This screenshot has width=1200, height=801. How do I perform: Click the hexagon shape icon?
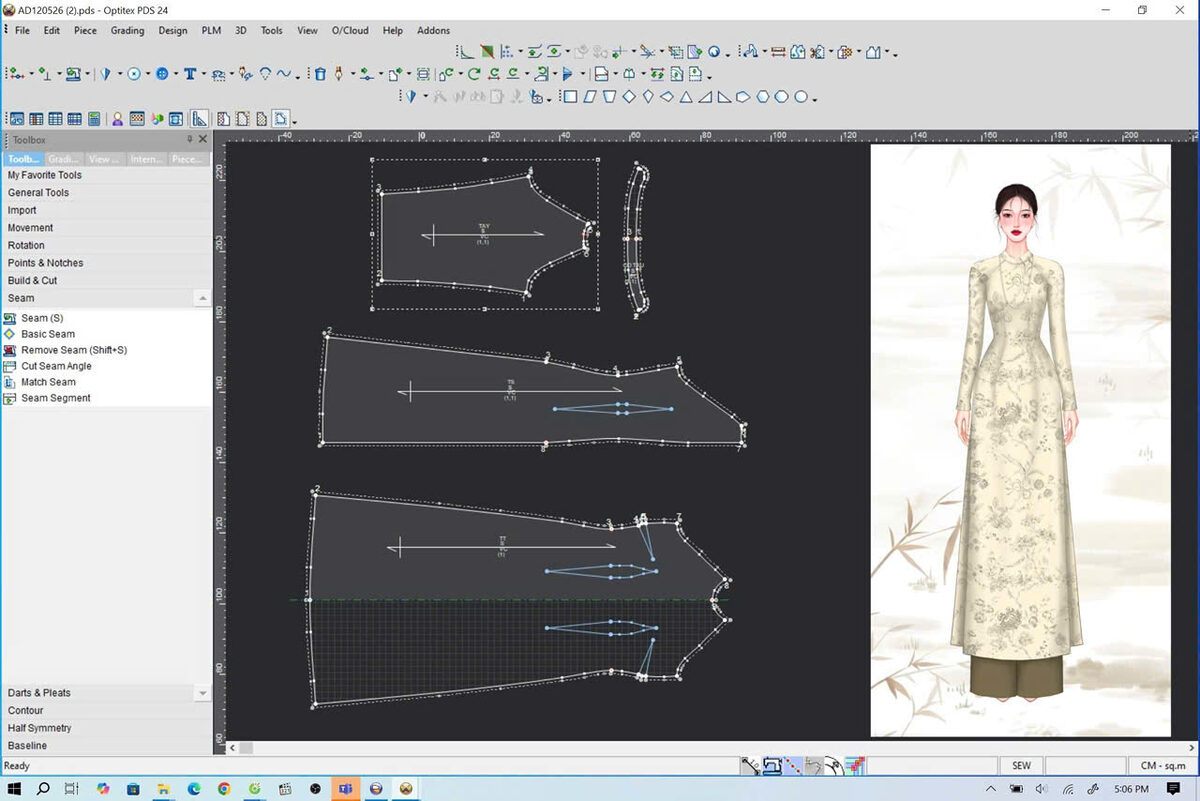(x=763, y=97)
